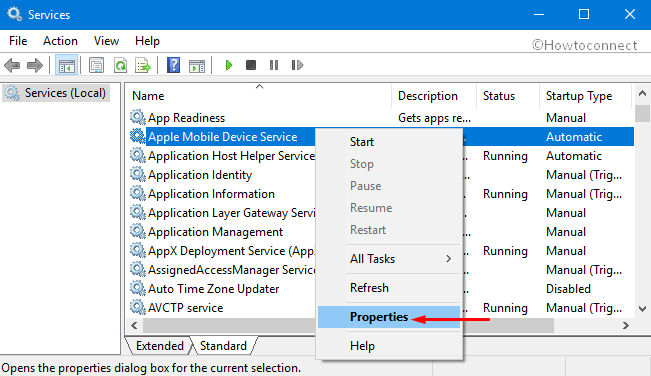Screen dimensions: 651x376
Task: Choose Start in the context menu
Action: coord(390,142)
